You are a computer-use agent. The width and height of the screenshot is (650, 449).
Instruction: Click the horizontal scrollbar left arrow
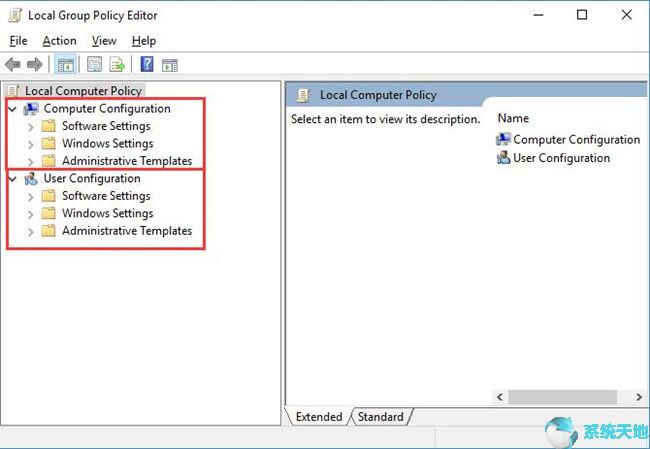pyautogui.click(x=500, y=397)
